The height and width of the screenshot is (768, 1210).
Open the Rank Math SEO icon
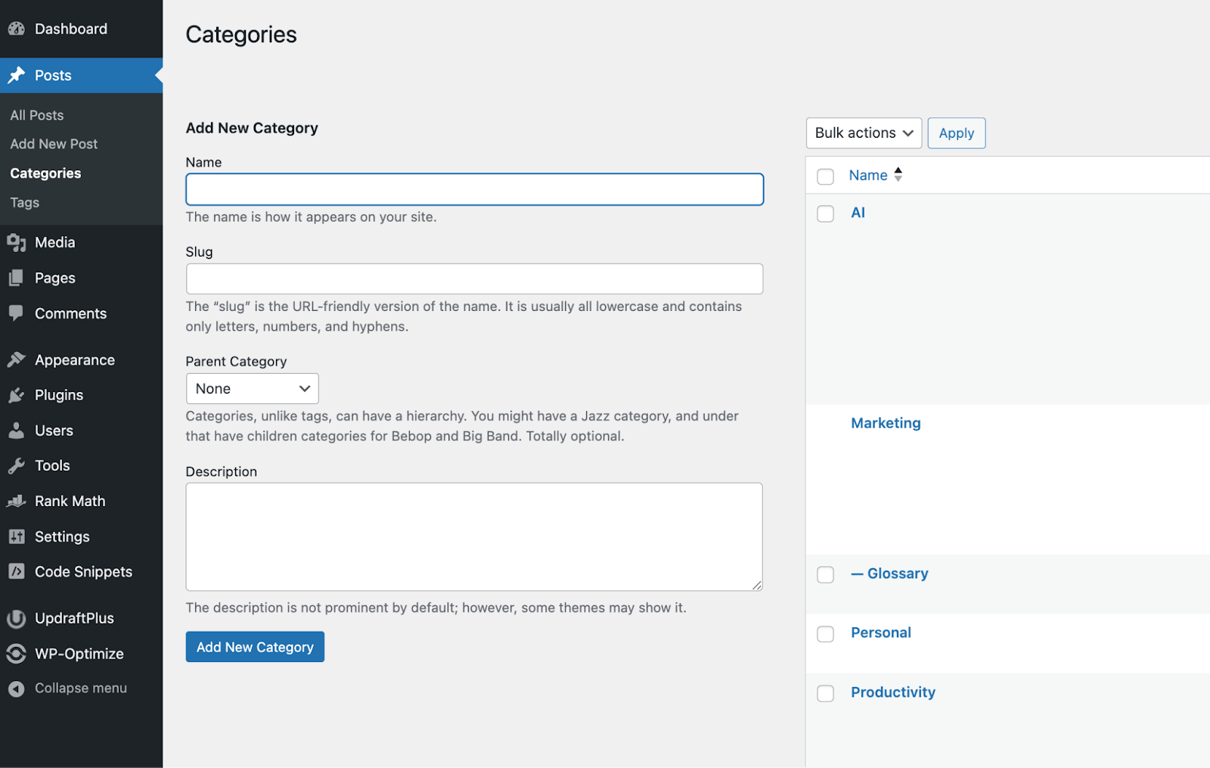[17, 501]
